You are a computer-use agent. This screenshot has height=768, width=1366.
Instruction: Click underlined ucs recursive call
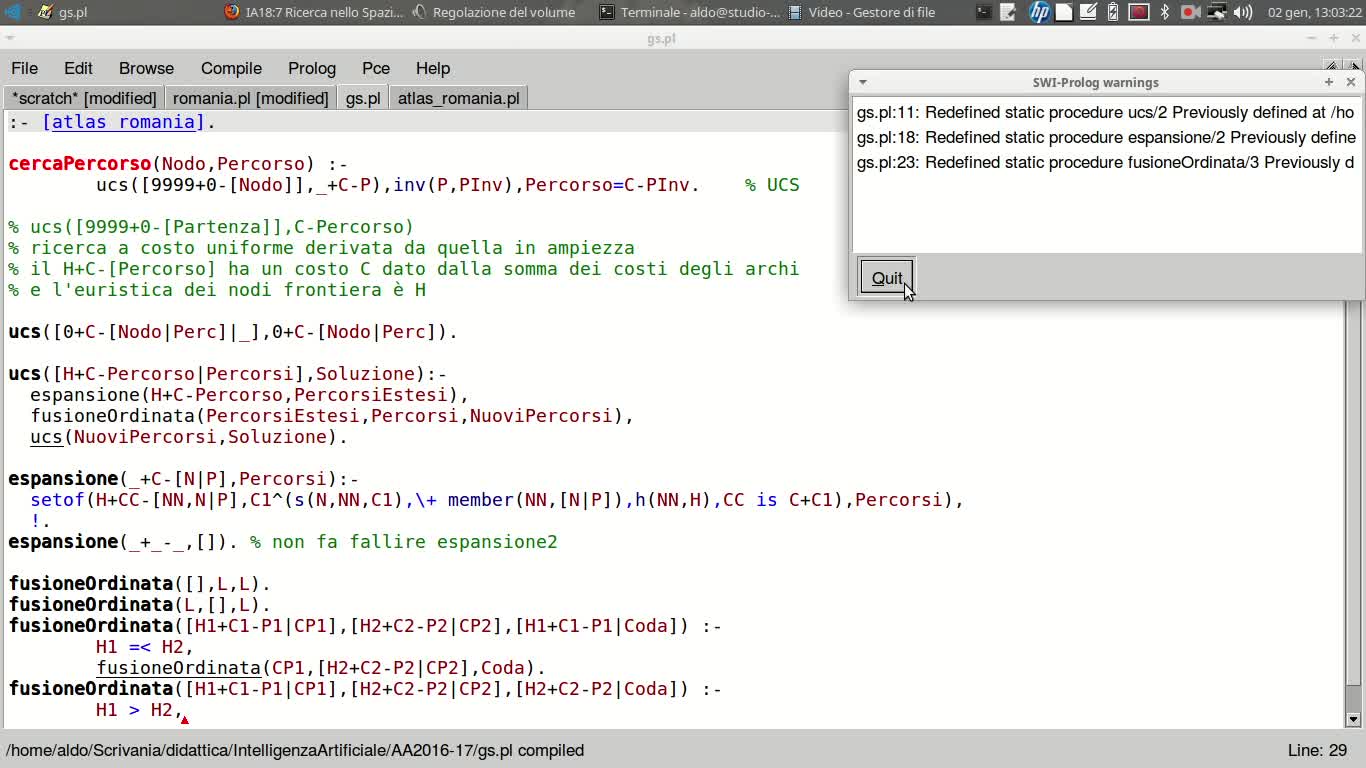coord(46,437)
